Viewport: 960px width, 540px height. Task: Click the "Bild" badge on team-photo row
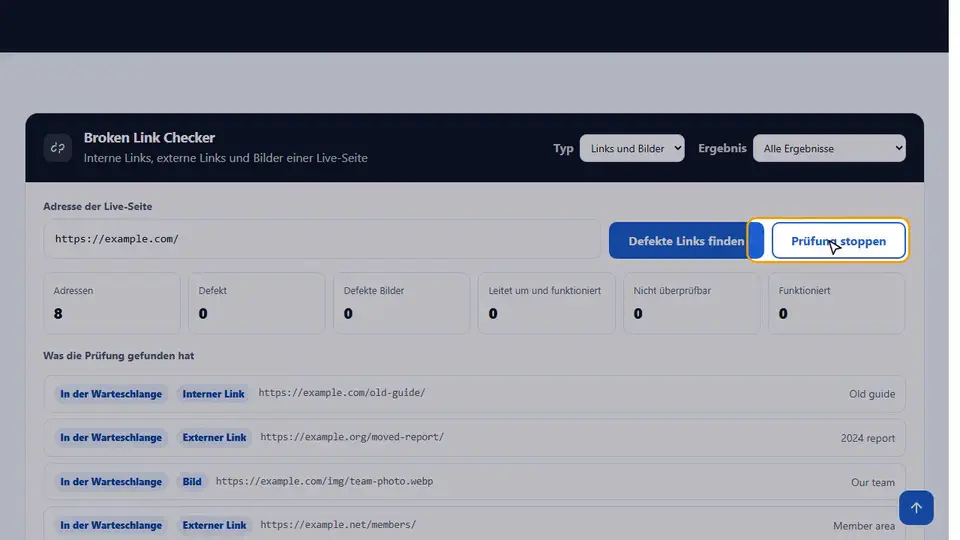192,482
